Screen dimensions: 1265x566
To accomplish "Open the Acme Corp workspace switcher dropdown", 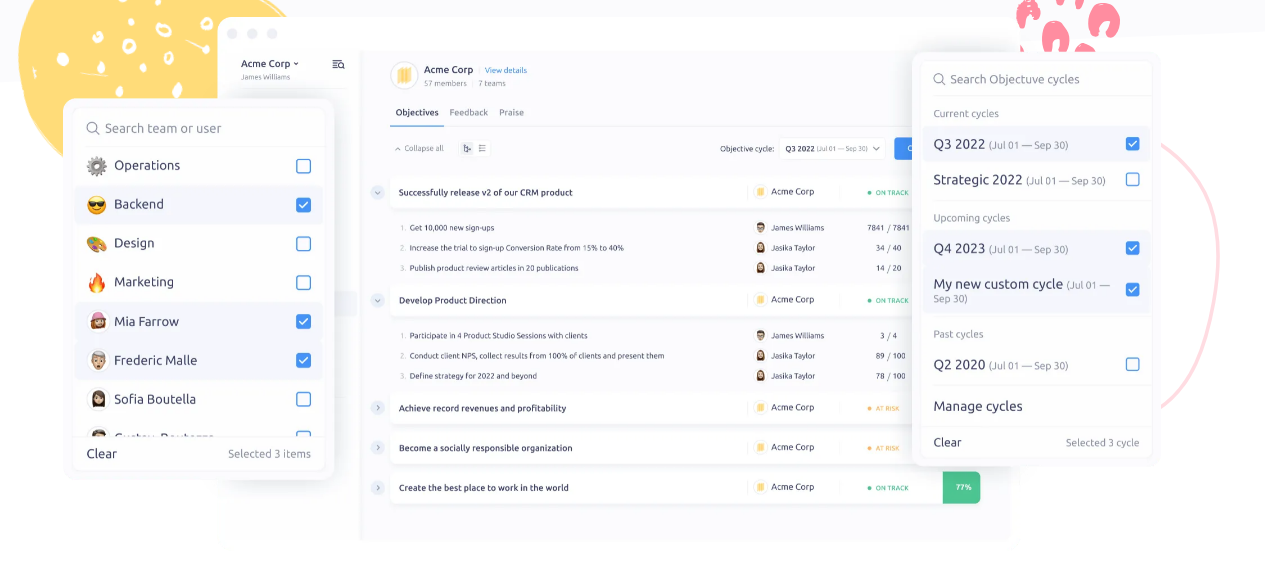I will click(270, 64).
